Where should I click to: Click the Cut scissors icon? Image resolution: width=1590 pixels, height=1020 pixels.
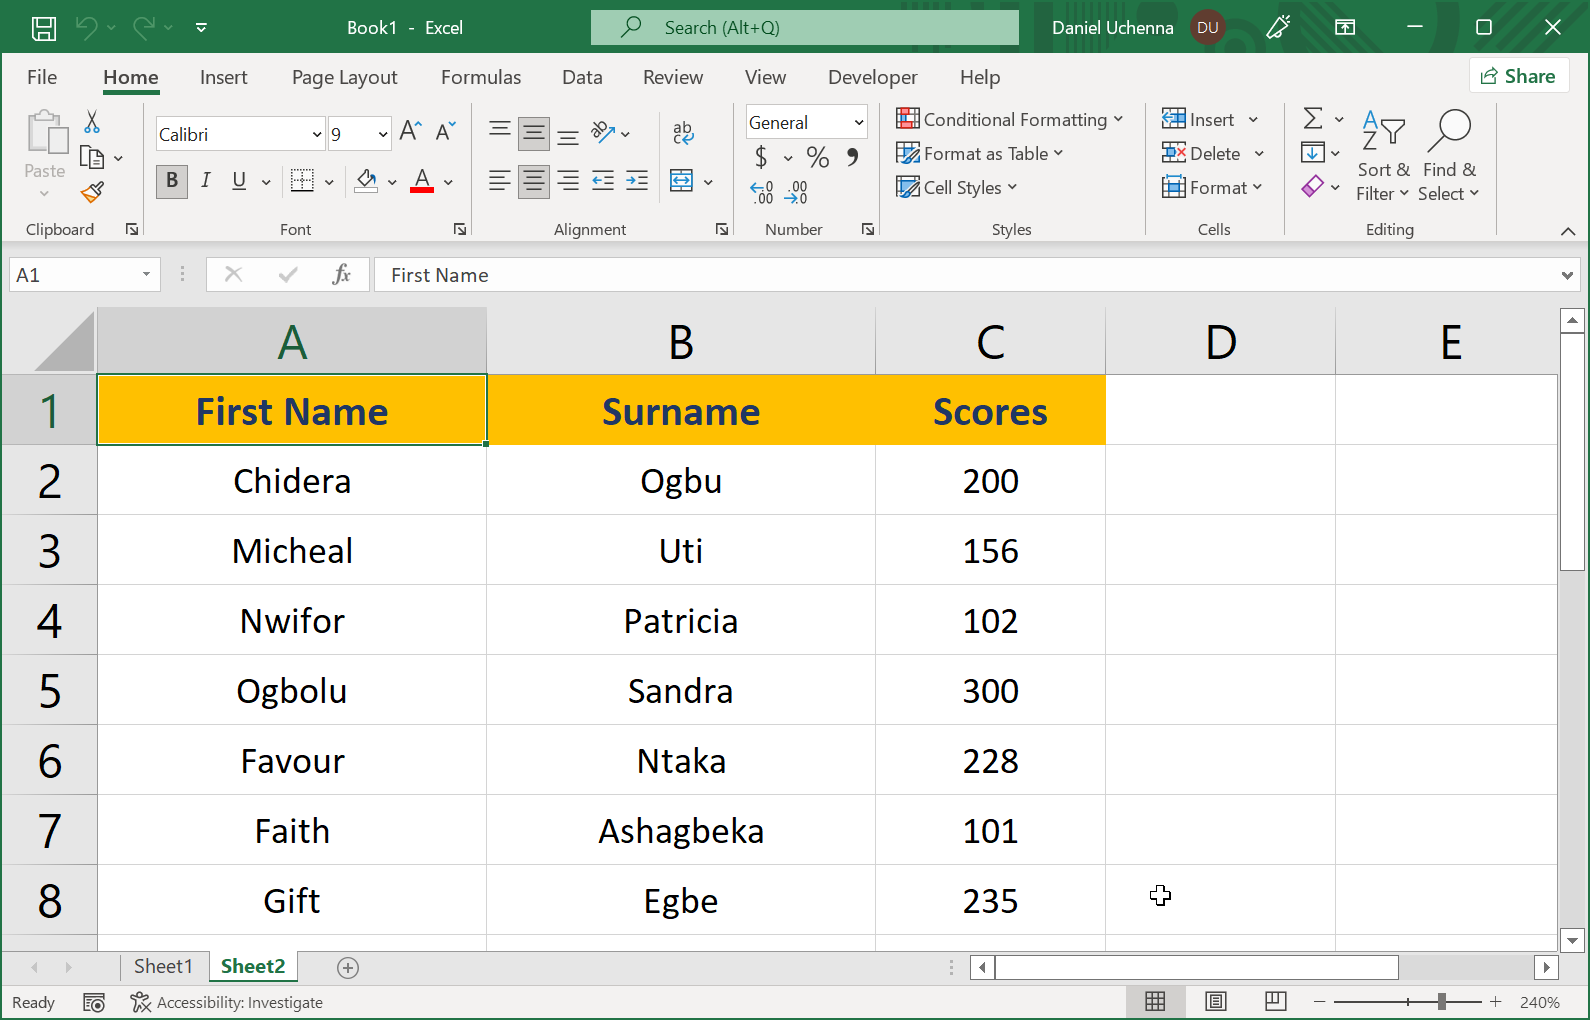(92, 122)
